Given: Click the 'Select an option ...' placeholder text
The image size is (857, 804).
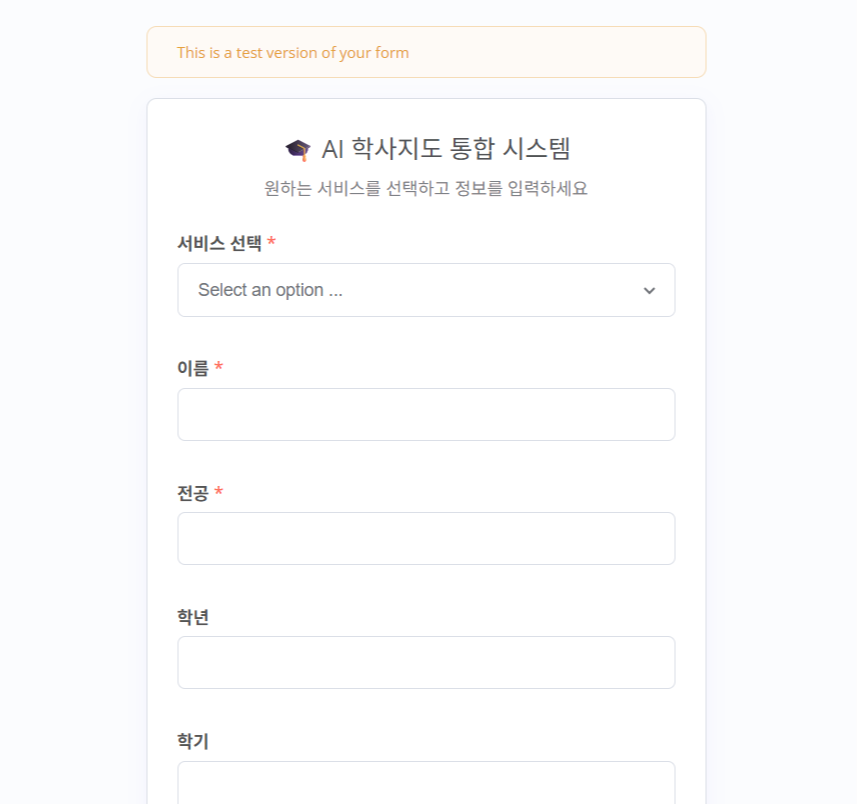Looking at the screenshot, I should click(270, 290).
